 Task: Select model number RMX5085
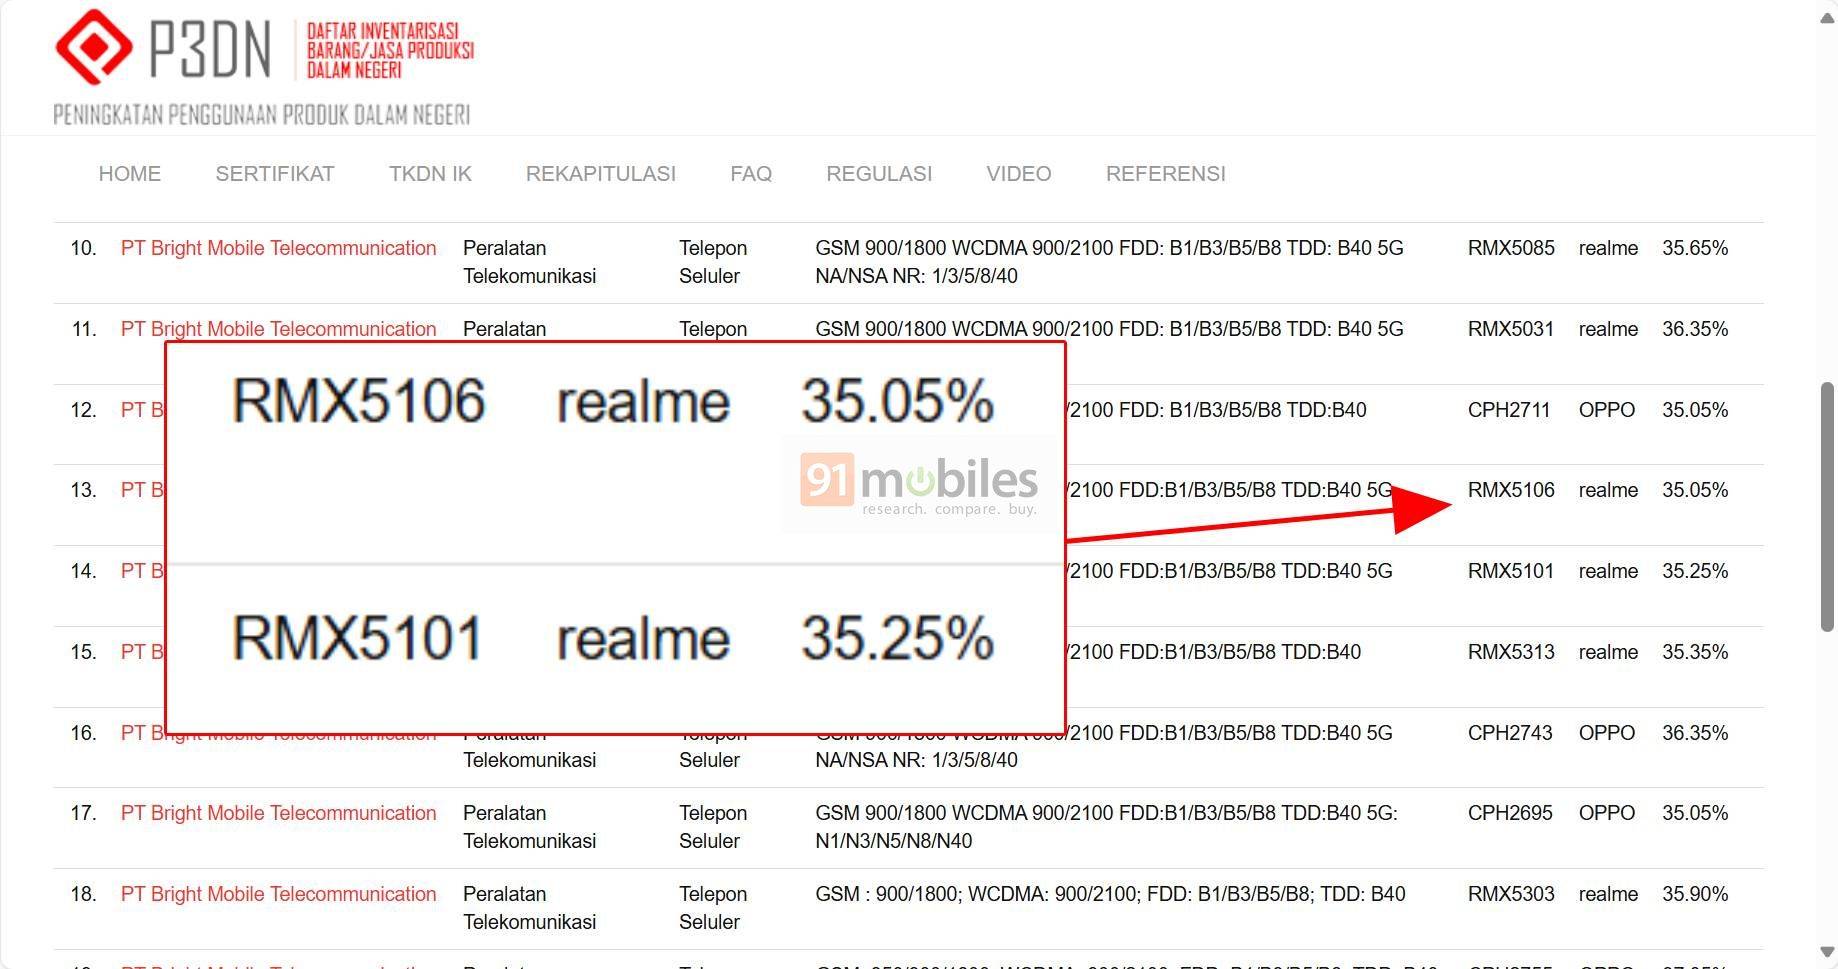[1511, 248]
